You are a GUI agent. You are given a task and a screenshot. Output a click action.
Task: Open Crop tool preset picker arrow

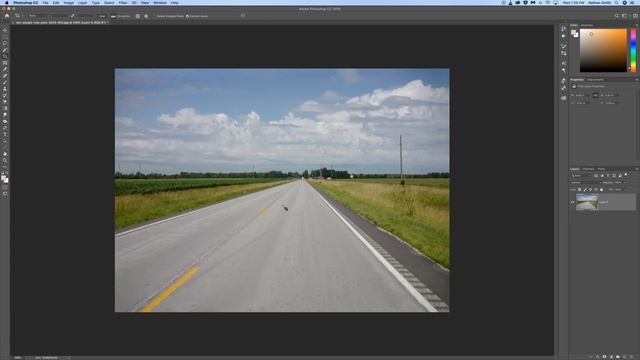coord(22,16)
